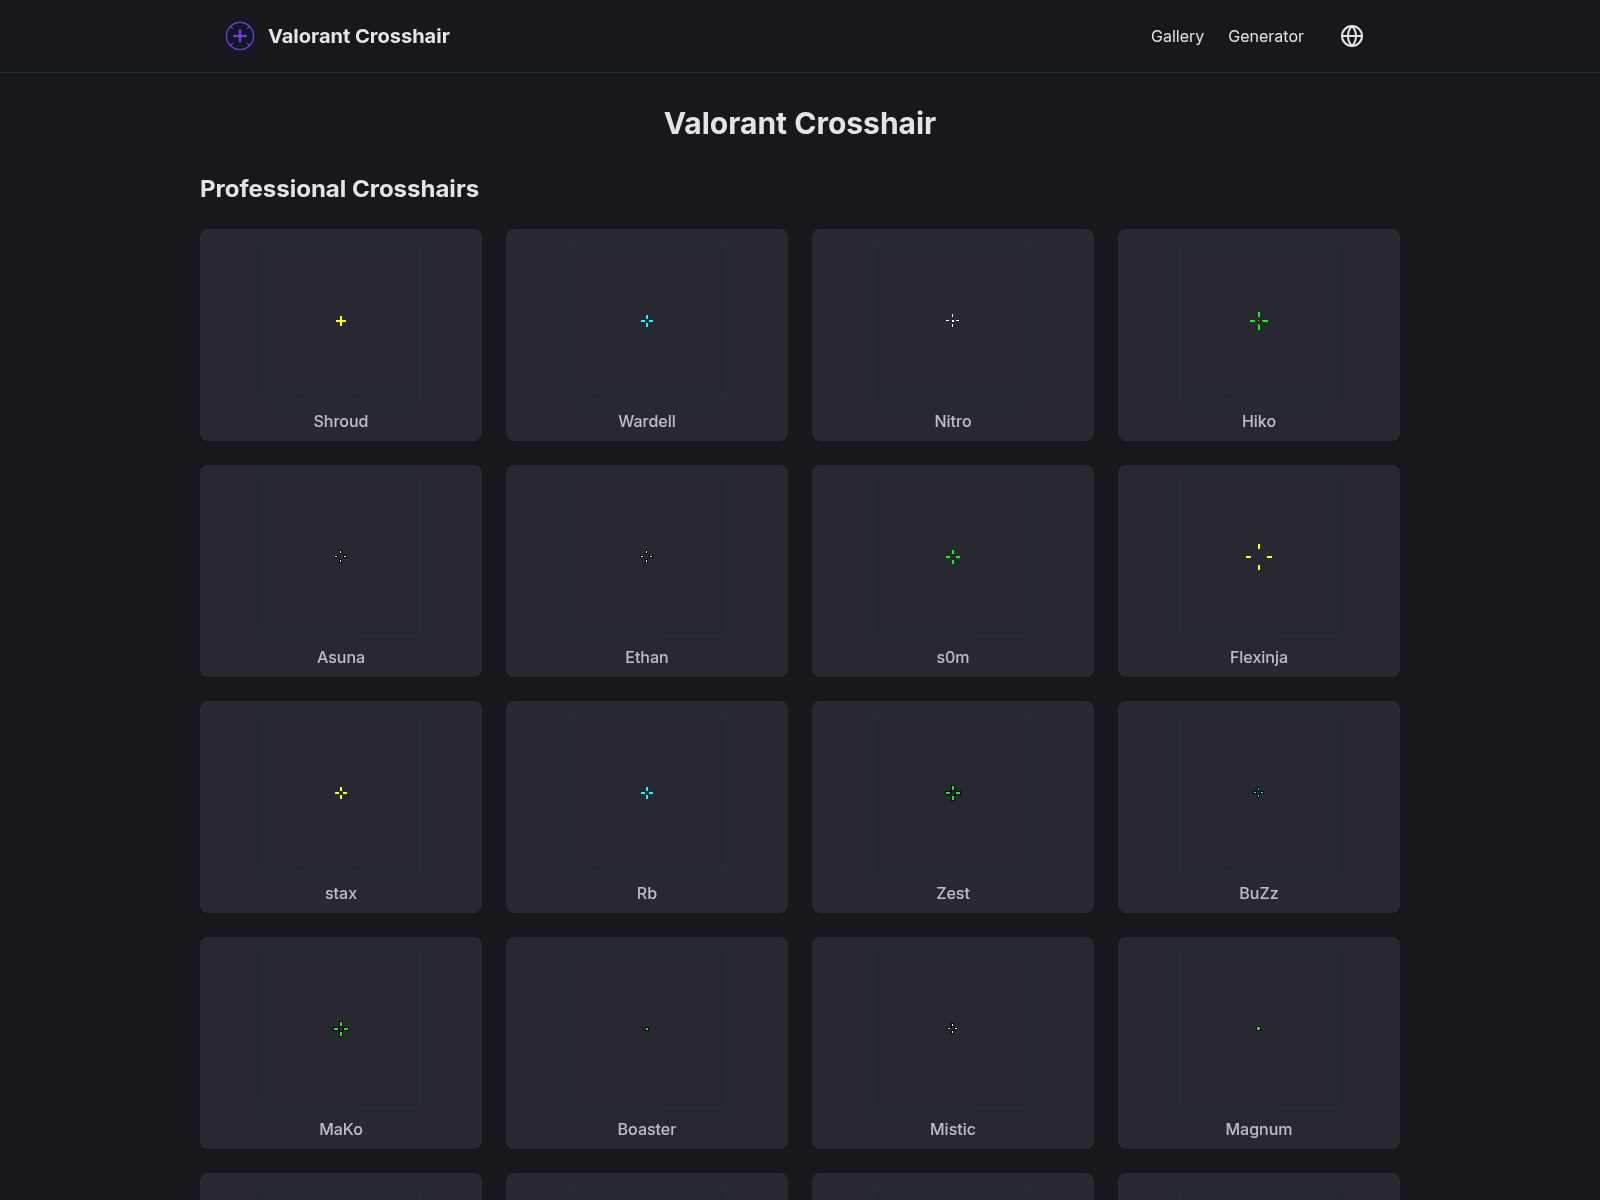Screen dimensions: 1600x1200
Task: Select Nitro's white crosshair icon
Action: pyautogui.click(x=952, y=321)
